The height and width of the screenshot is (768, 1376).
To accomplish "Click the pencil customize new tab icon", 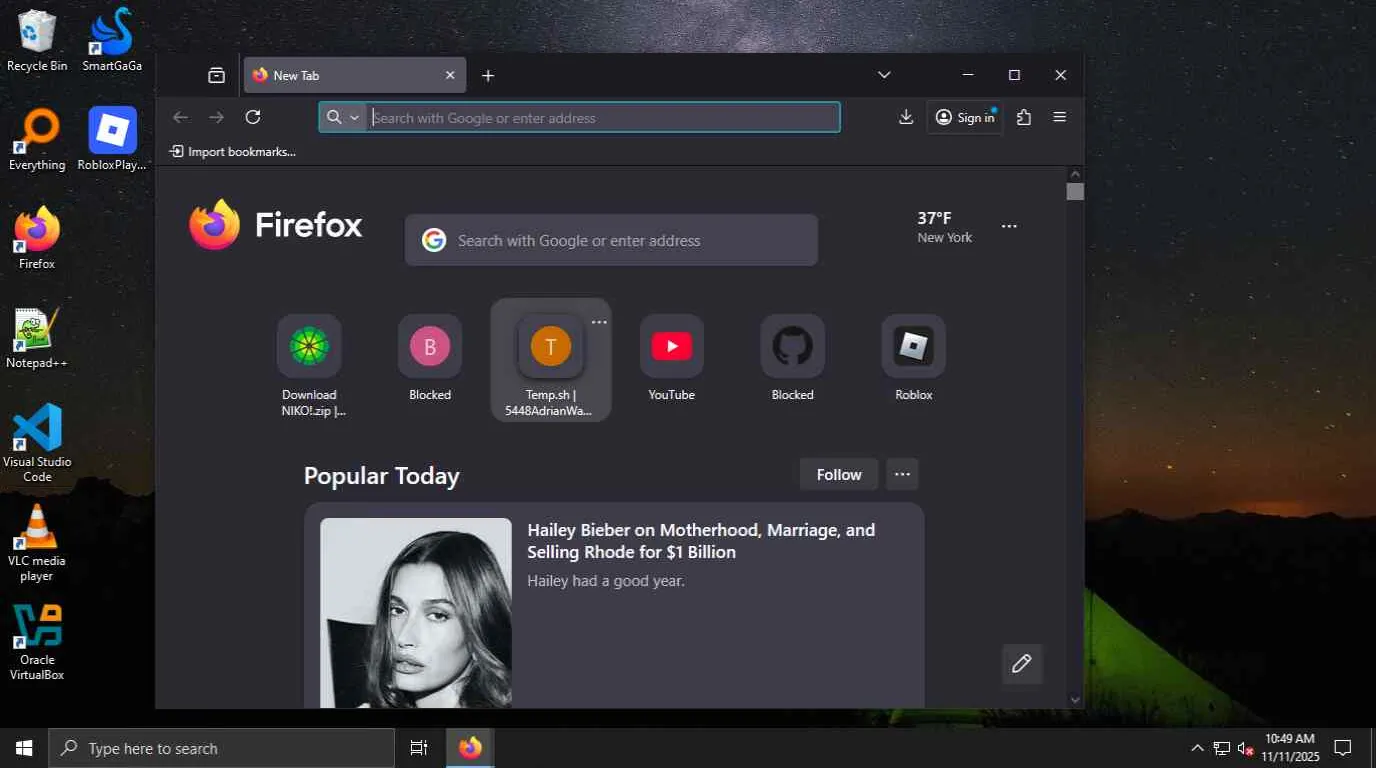I will [1021, 664].
